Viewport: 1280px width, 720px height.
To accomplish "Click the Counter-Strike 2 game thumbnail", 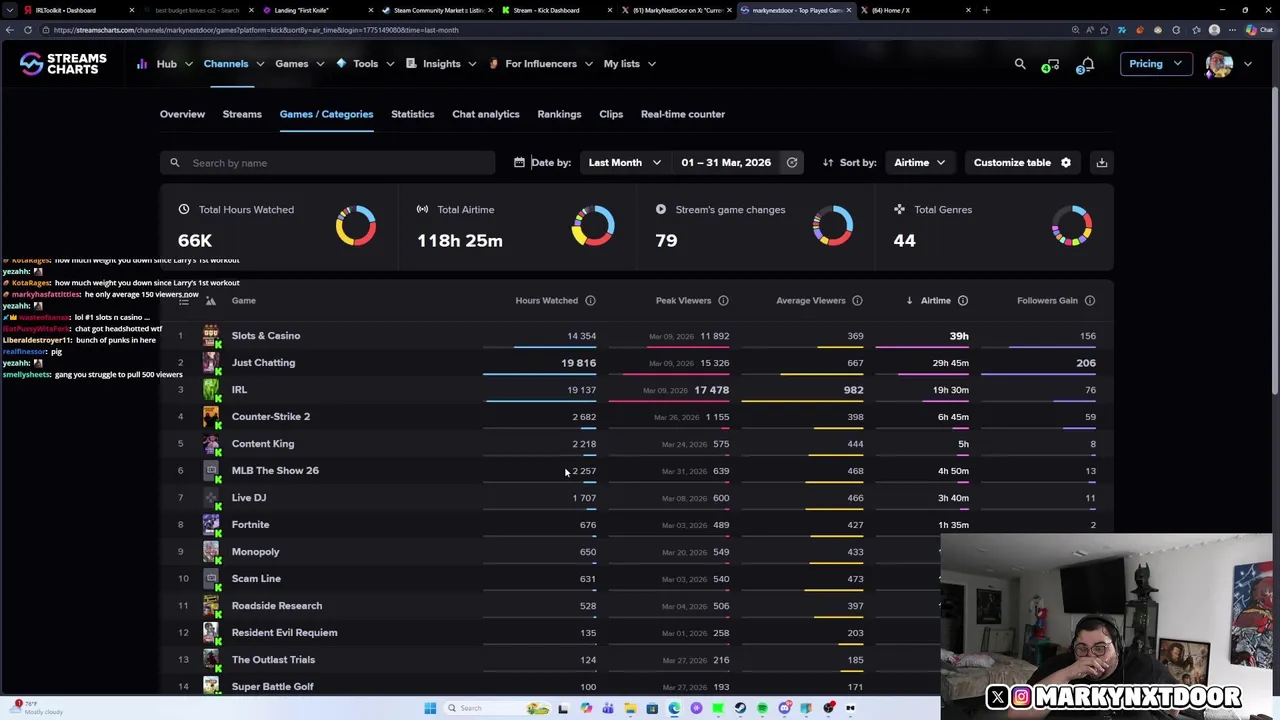I will point(211,416).
